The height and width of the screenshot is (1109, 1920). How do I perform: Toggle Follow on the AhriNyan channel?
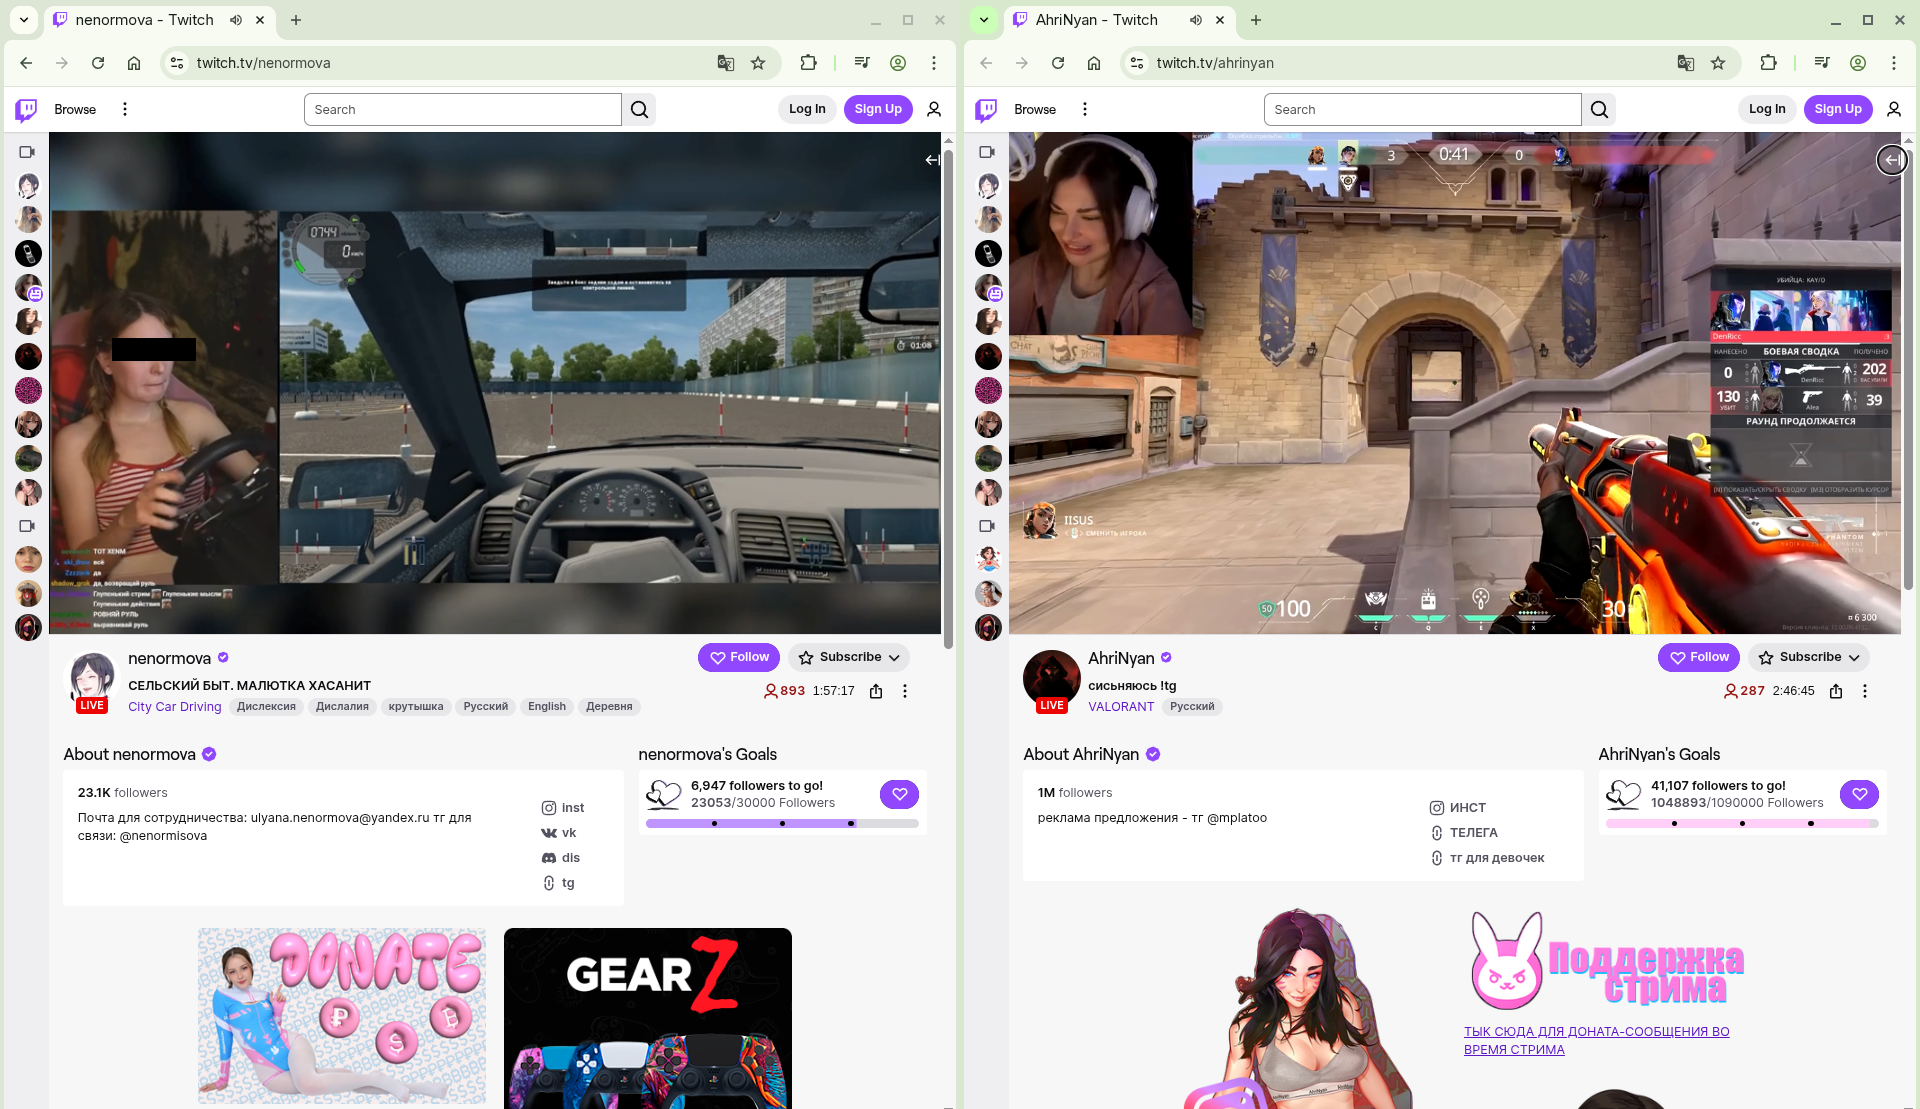[1698, 657]
